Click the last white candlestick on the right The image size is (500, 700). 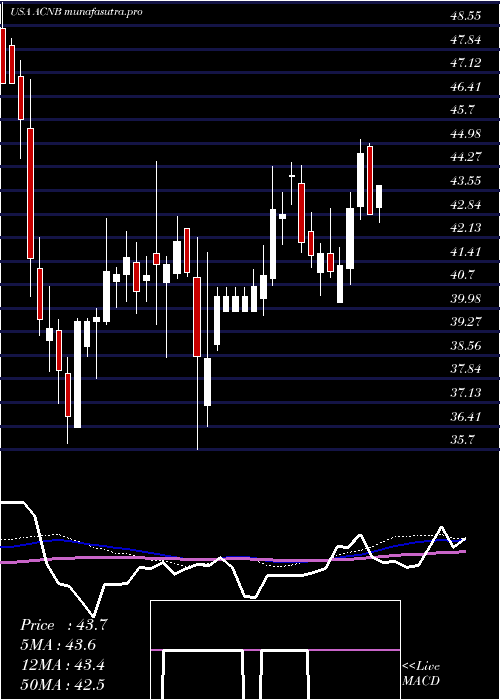pos(379,196)
